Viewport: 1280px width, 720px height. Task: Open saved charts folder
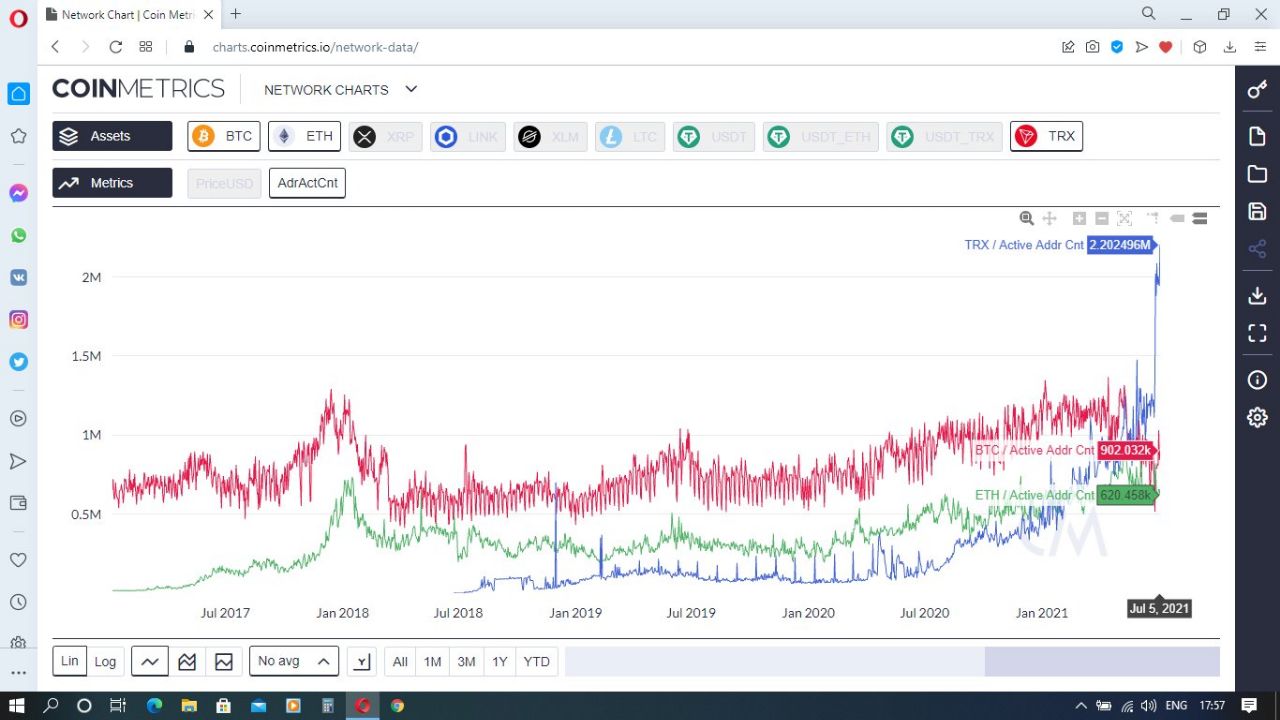pyautogui.click(x=1257, y=174)
